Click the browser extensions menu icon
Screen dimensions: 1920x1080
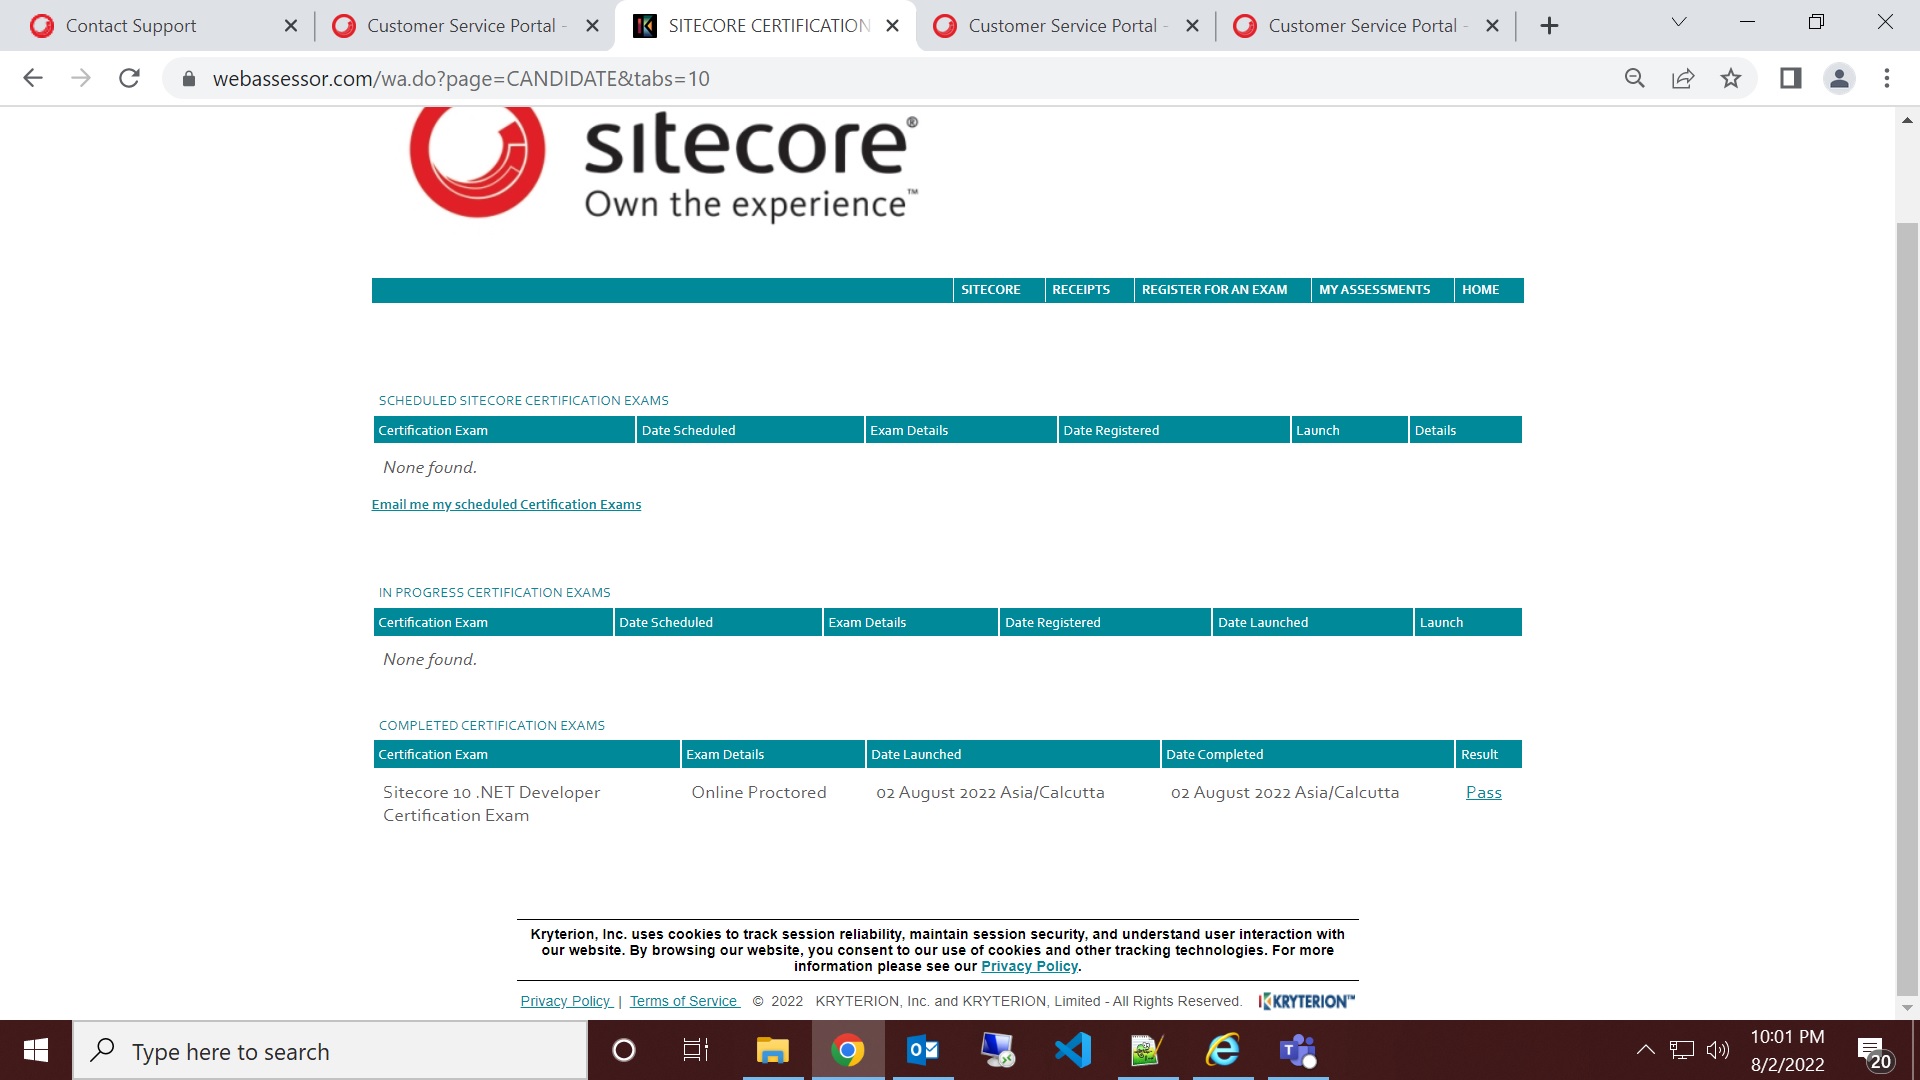[x=1888, y=78]
